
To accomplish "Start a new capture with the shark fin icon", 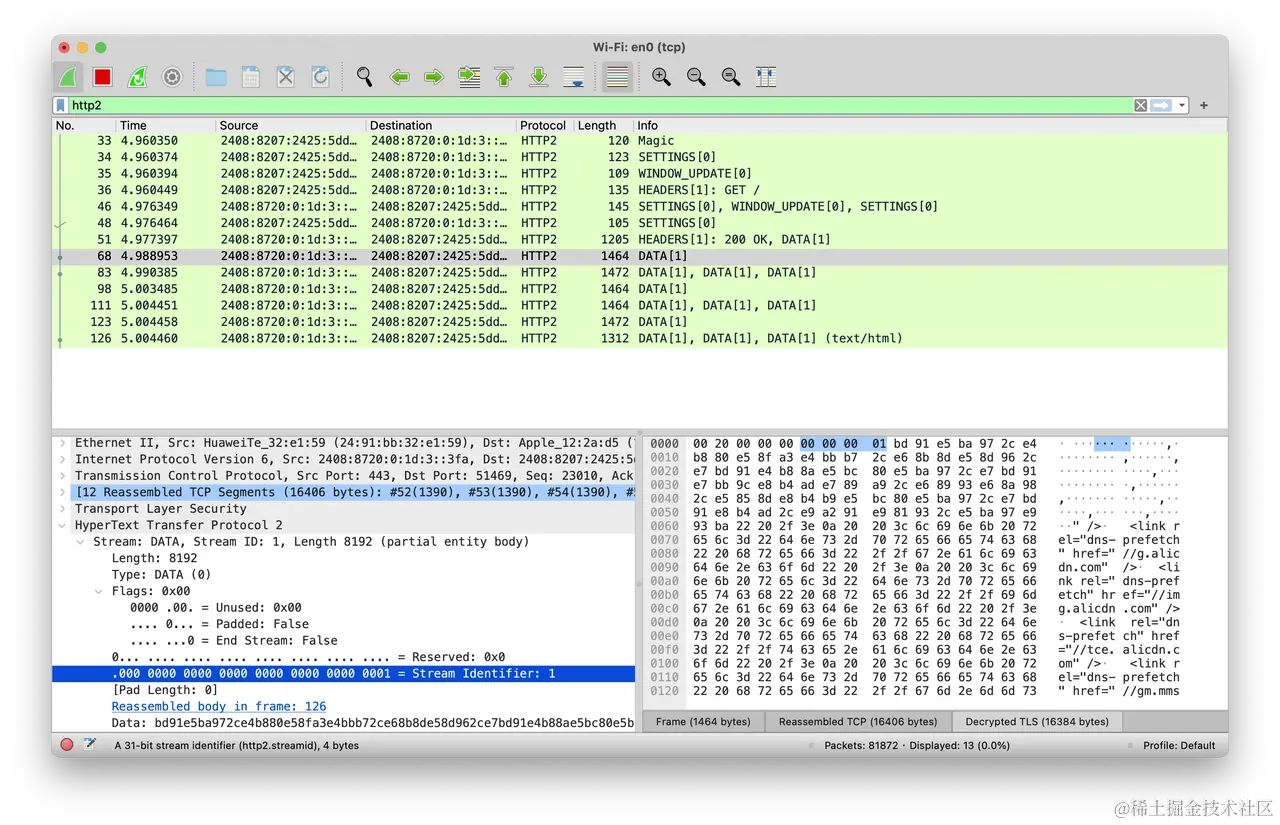I will point(69,77).
